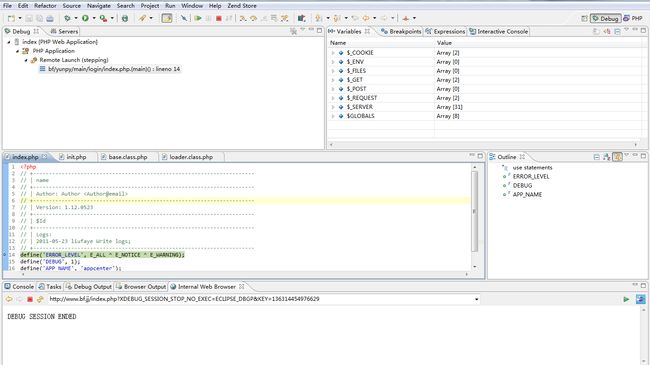650x365 pixels.
Task: Open the Run button dropdown arrow
Action: (94, 18)
